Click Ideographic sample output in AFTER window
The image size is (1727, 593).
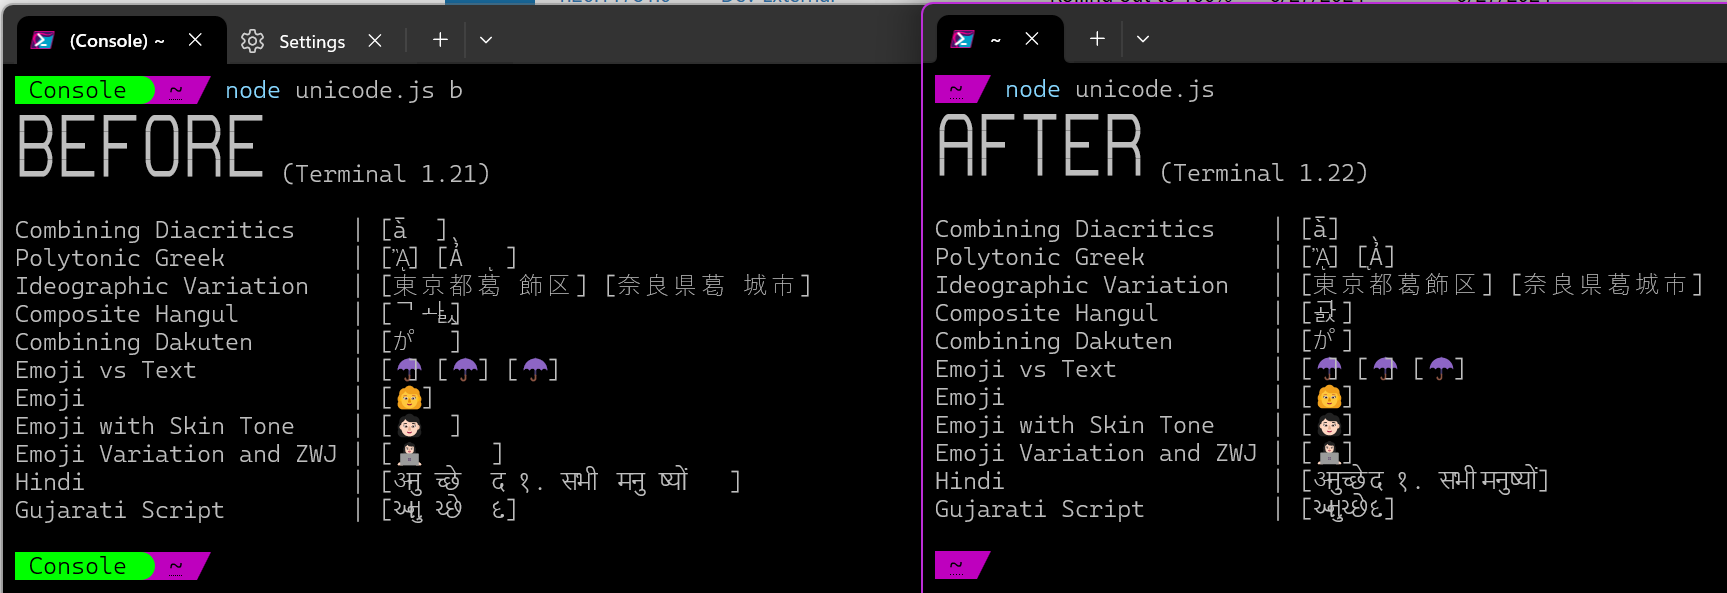pos(1503,285)
